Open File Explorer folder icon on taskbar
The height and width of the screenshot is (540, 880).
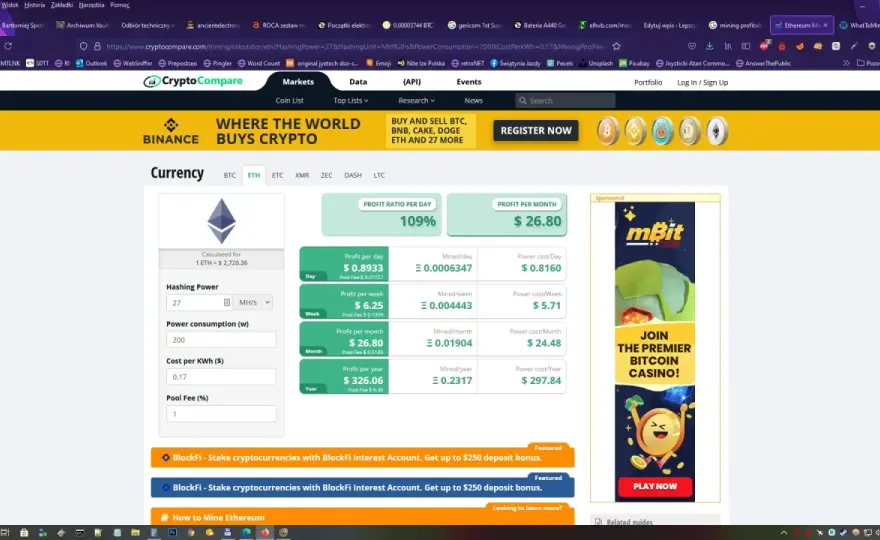135,532
